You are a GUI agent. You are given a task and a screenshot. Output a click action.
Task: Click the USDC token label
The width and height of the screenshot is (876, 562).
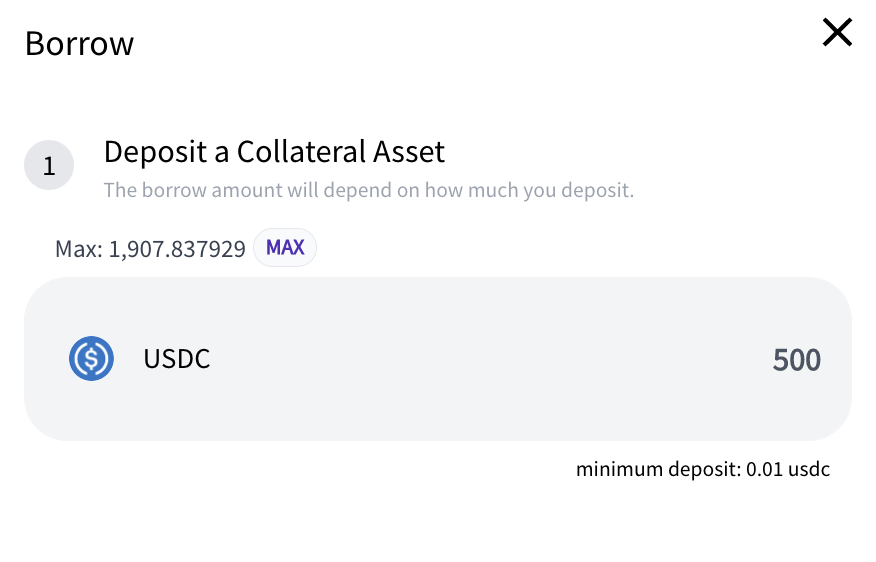point(177,359)
